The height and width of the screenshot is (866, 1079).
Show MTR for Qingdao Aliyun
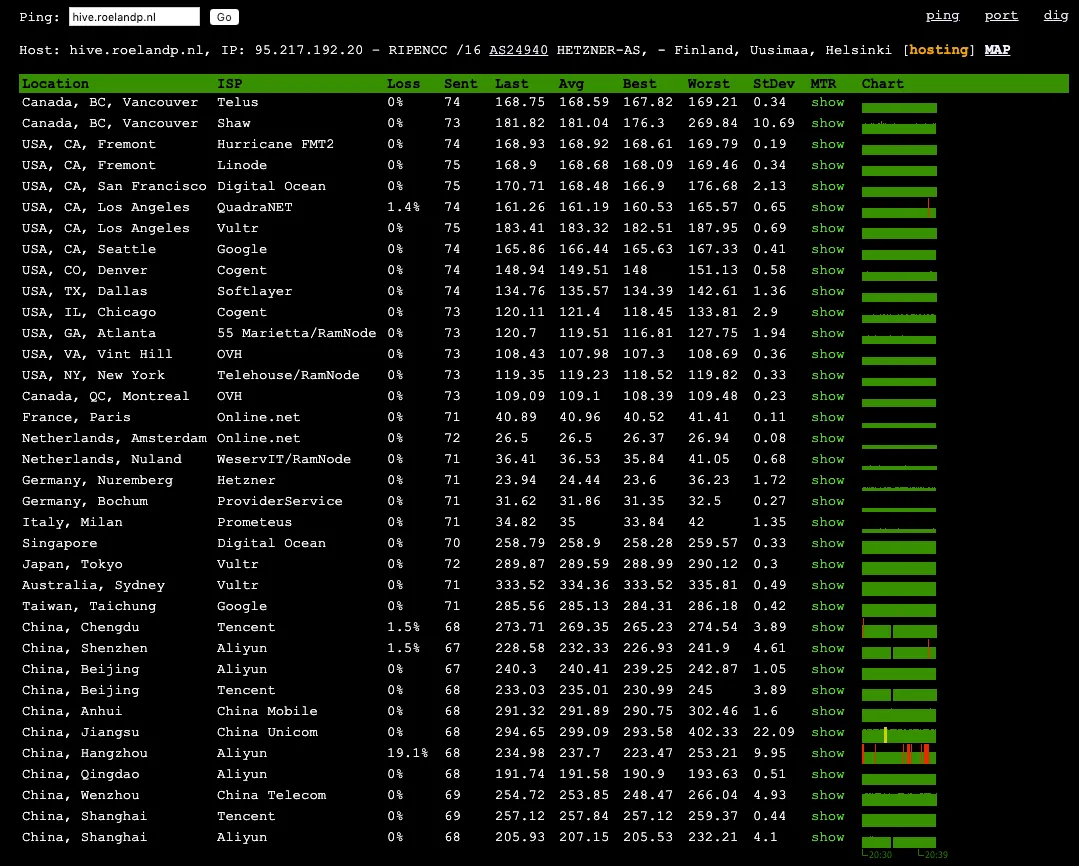(827, 774)
